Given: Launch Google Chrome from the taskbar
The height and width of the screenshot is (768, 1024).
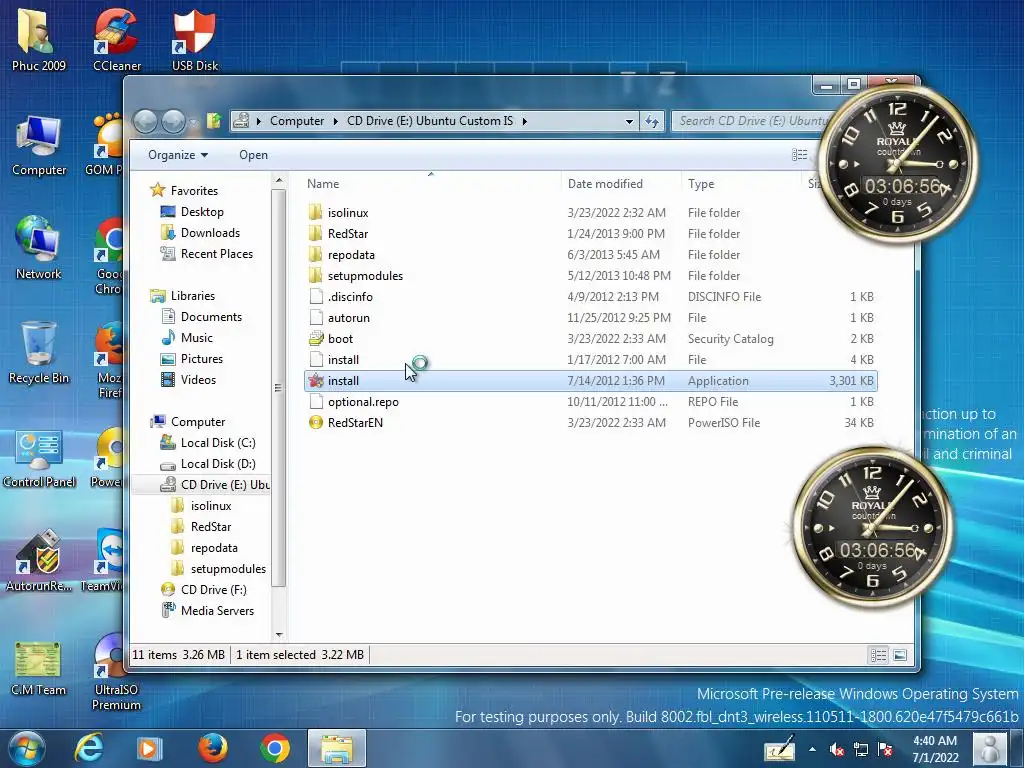Looking at the screenshot, I should click(x=275, y=748).
